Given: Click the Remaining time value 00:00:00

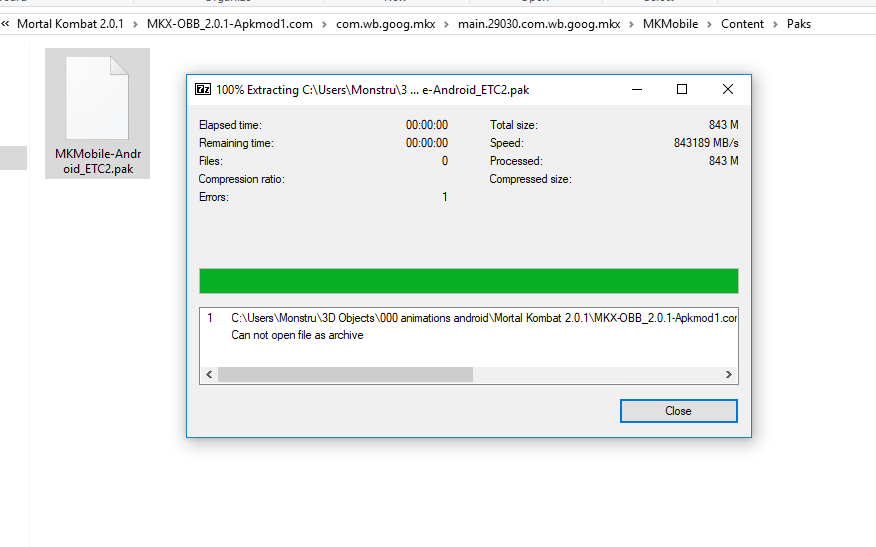Looking at the screenshot, I should point(427,143).
